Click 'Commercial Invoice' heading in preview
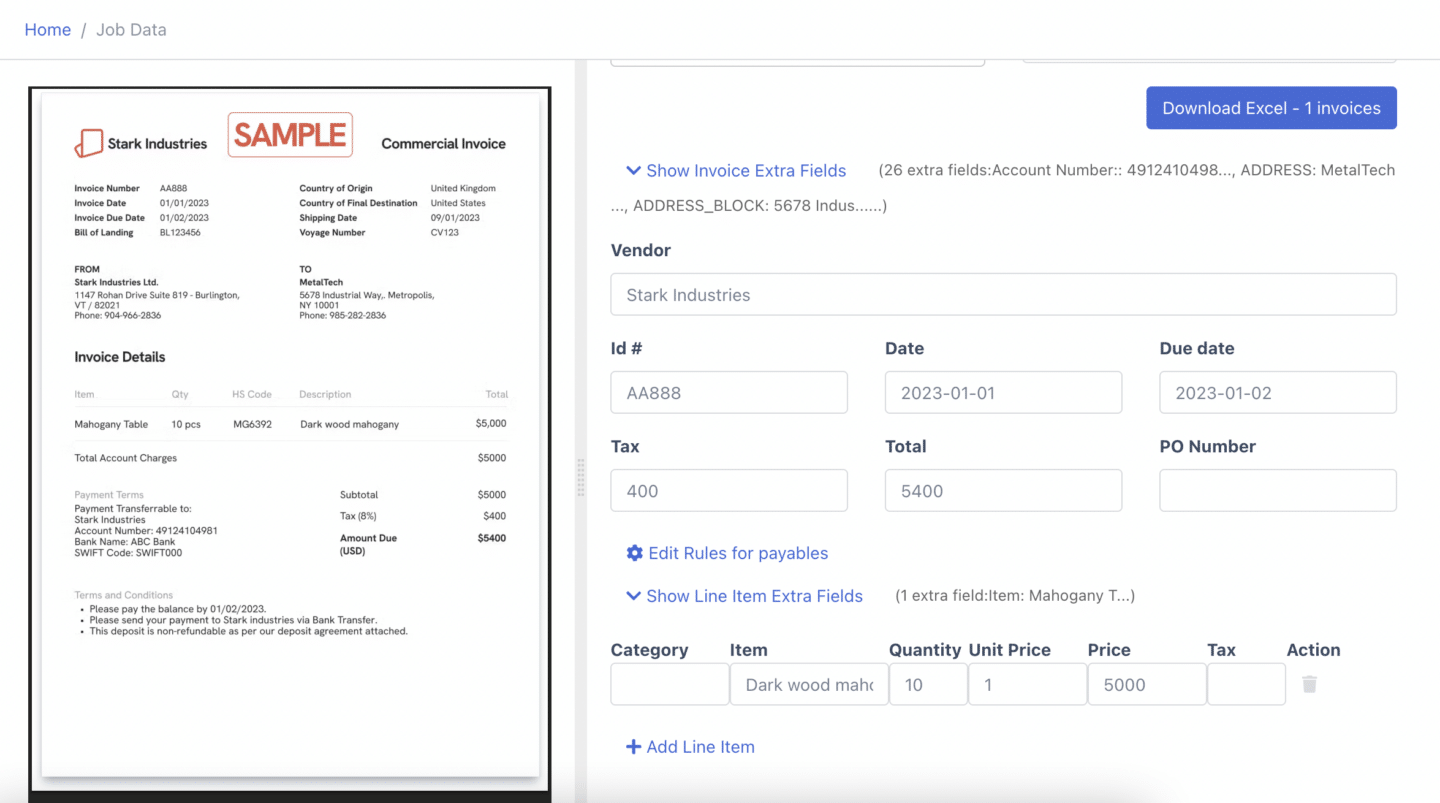1440x803 pixels. coord(443,144)
